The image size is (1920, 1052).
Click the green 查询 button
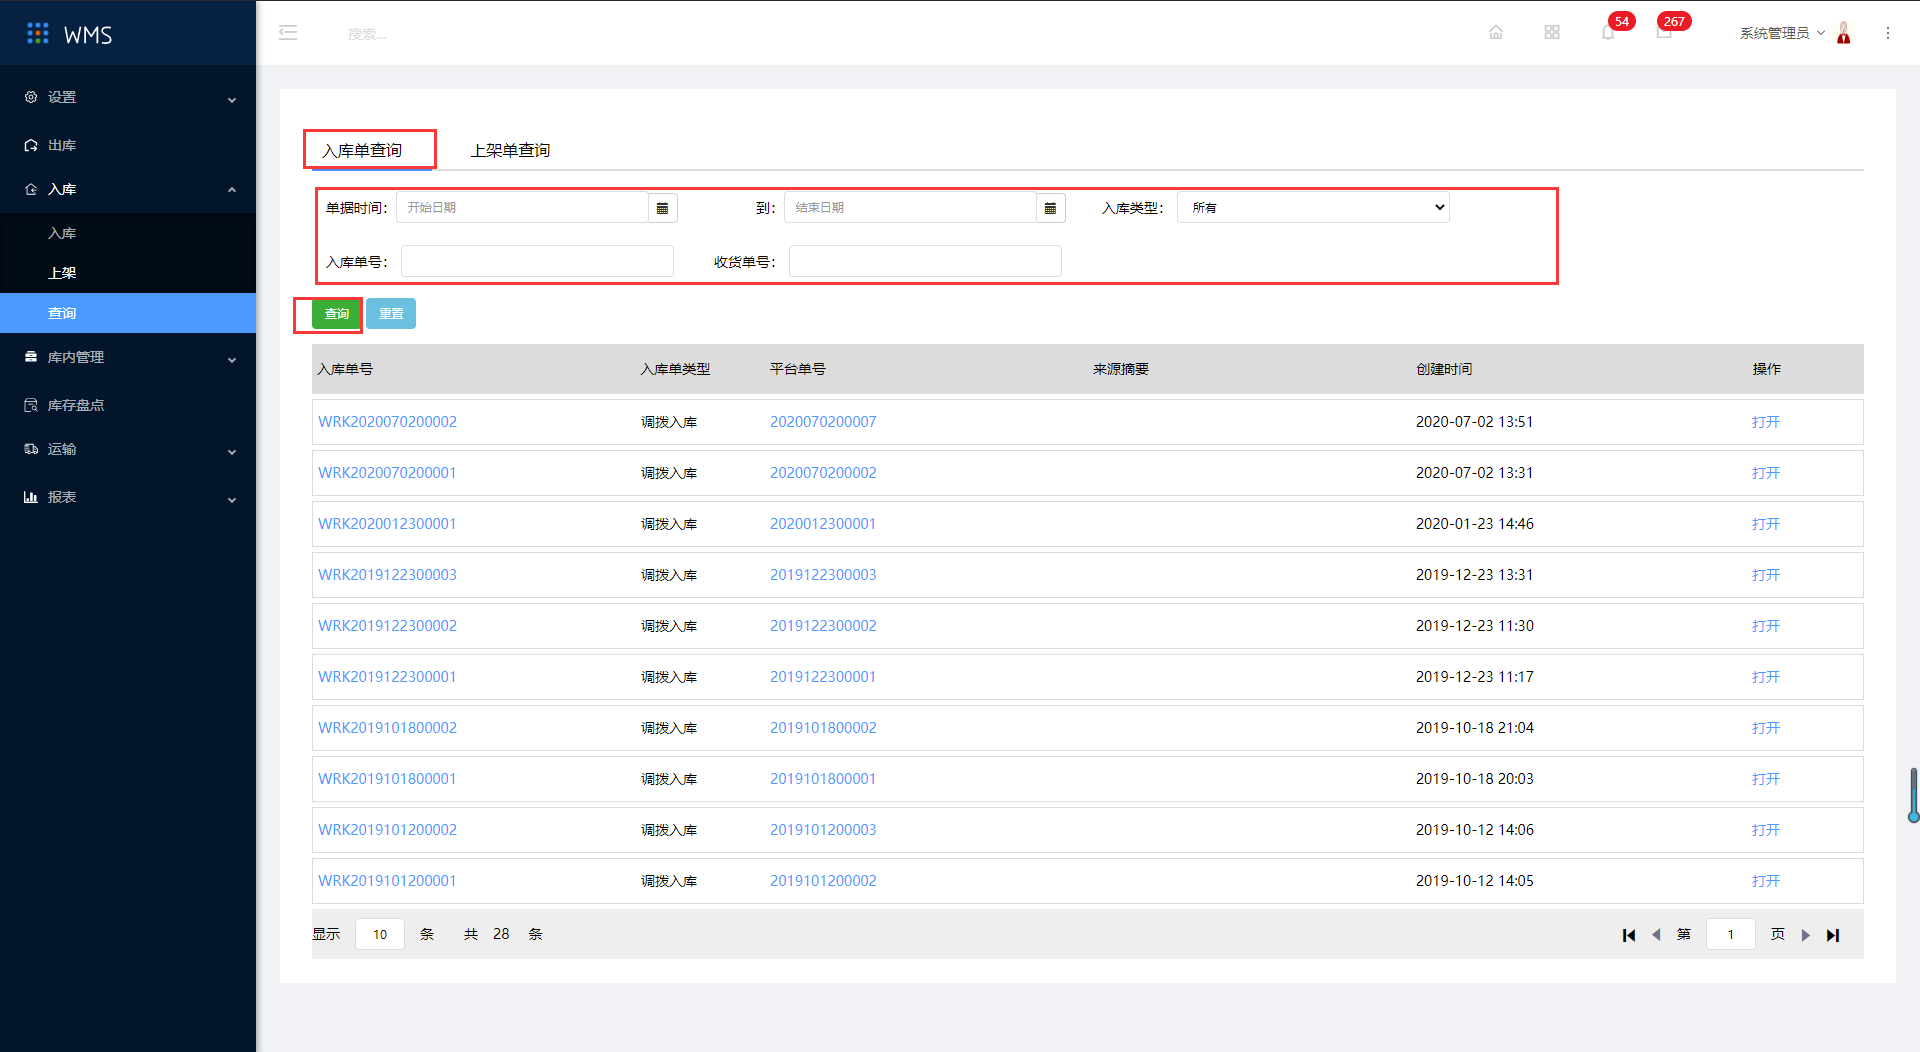337,314
